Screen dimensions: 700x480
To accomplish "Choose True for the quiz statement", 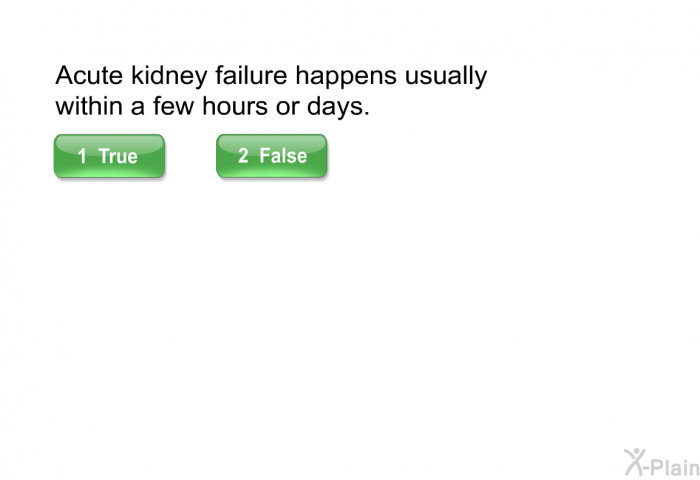I will coord(109,156).
